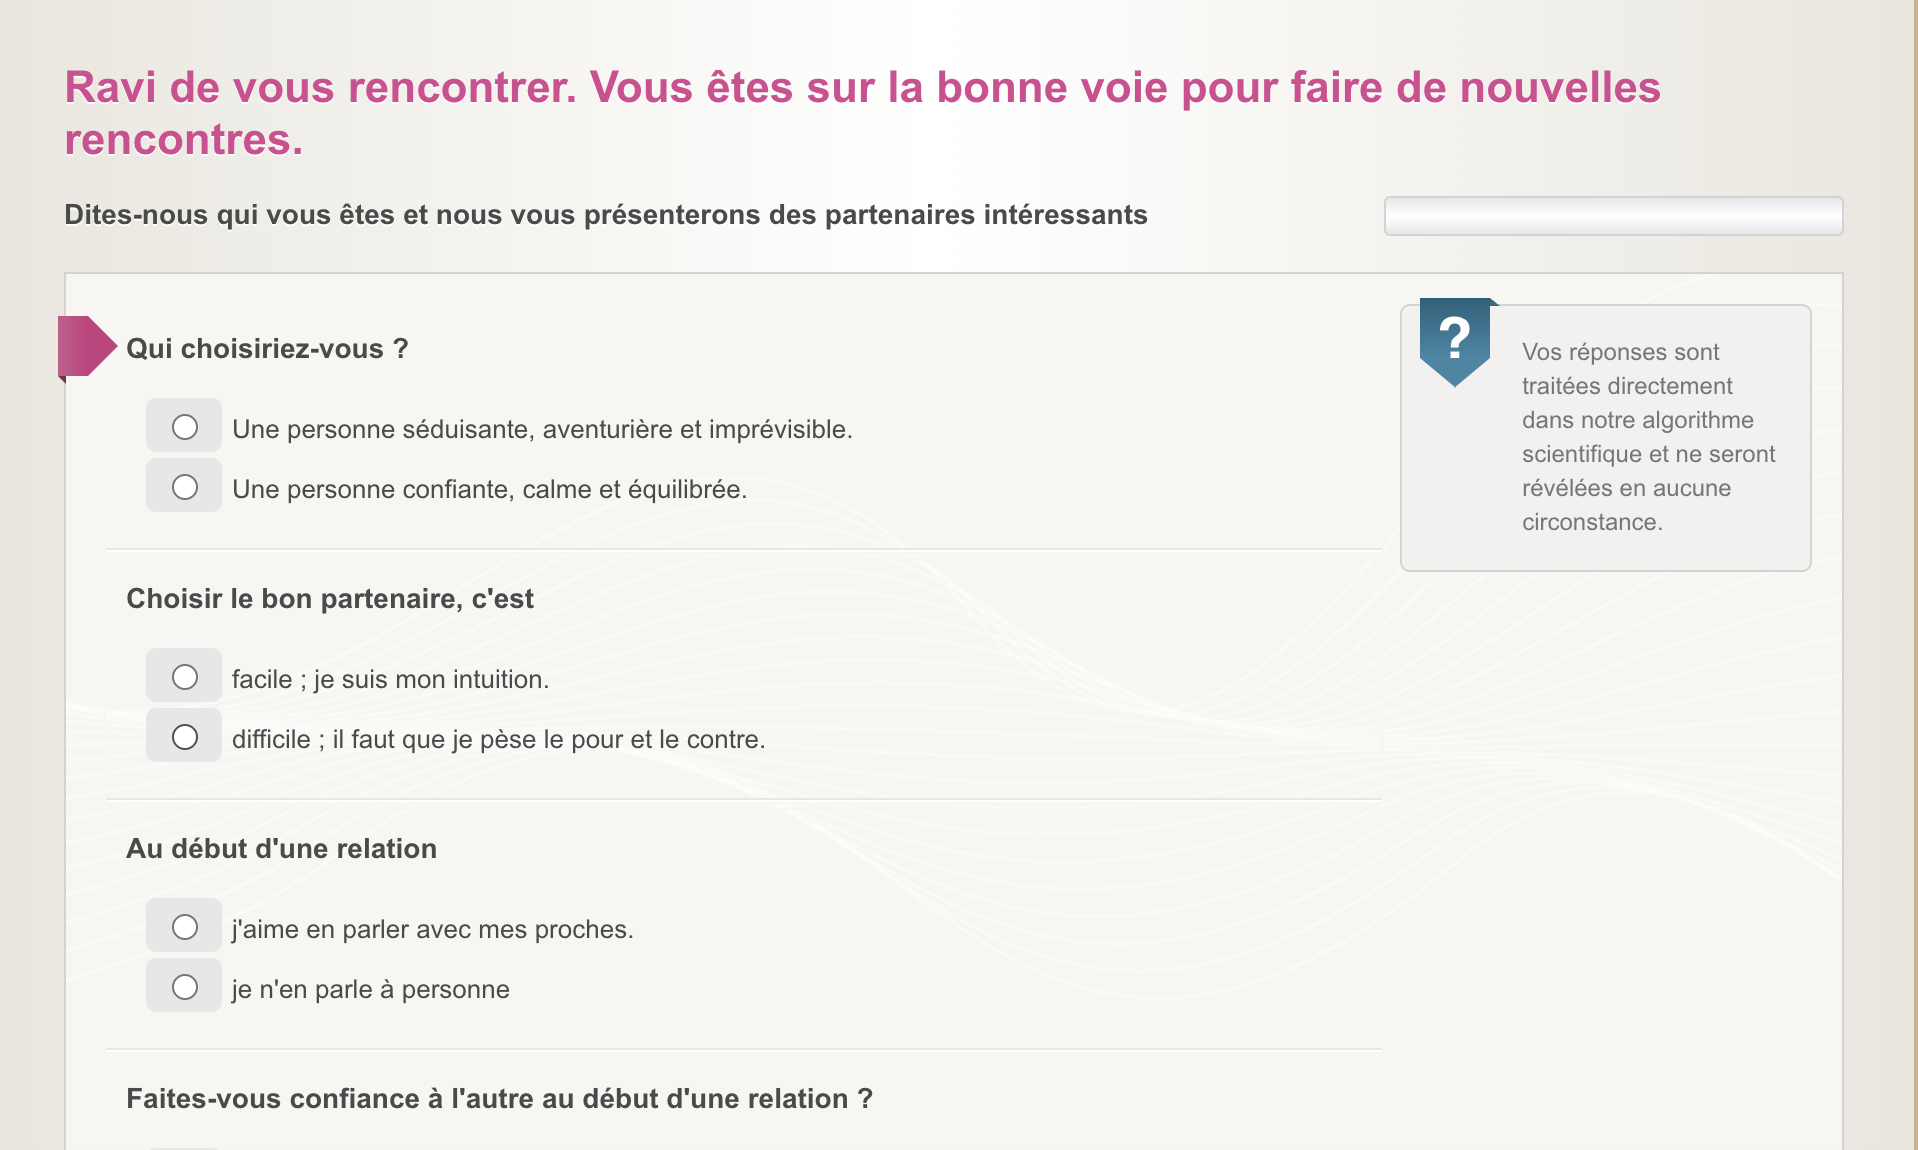Screen dimensions: 1918x1150
Task: Click the blue question mark help icon
Action: (1455, 341)
